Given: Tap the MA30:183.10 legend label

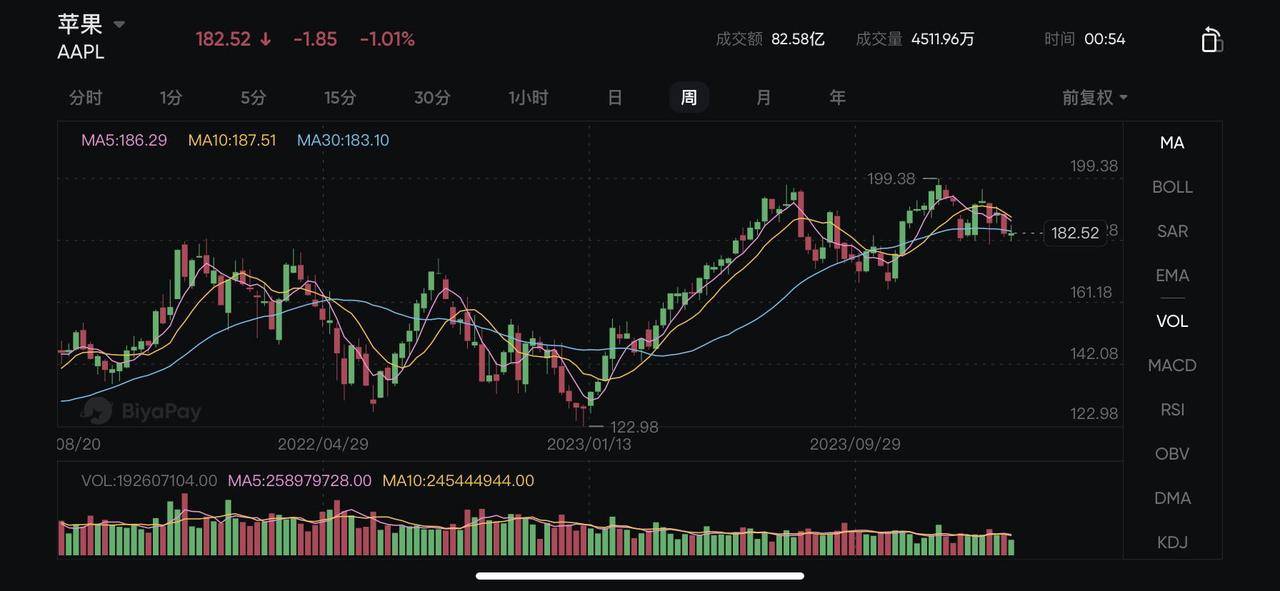Looking at the screenshot, I should [343, 140].
